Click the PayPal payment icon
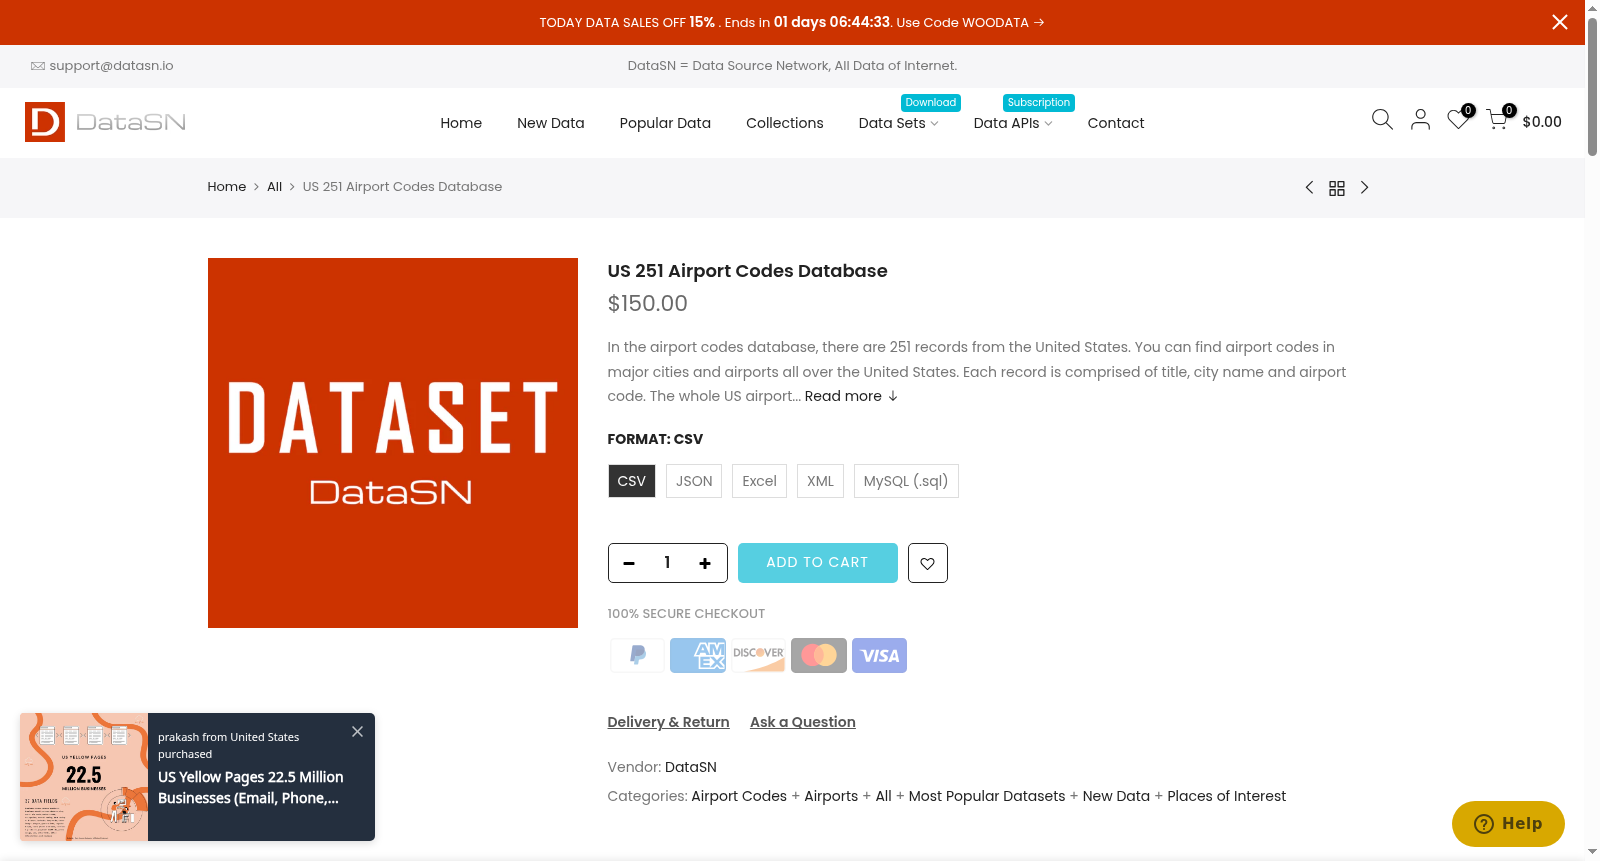Screen dimensions: 1600x861 click(x=637, y=655)
